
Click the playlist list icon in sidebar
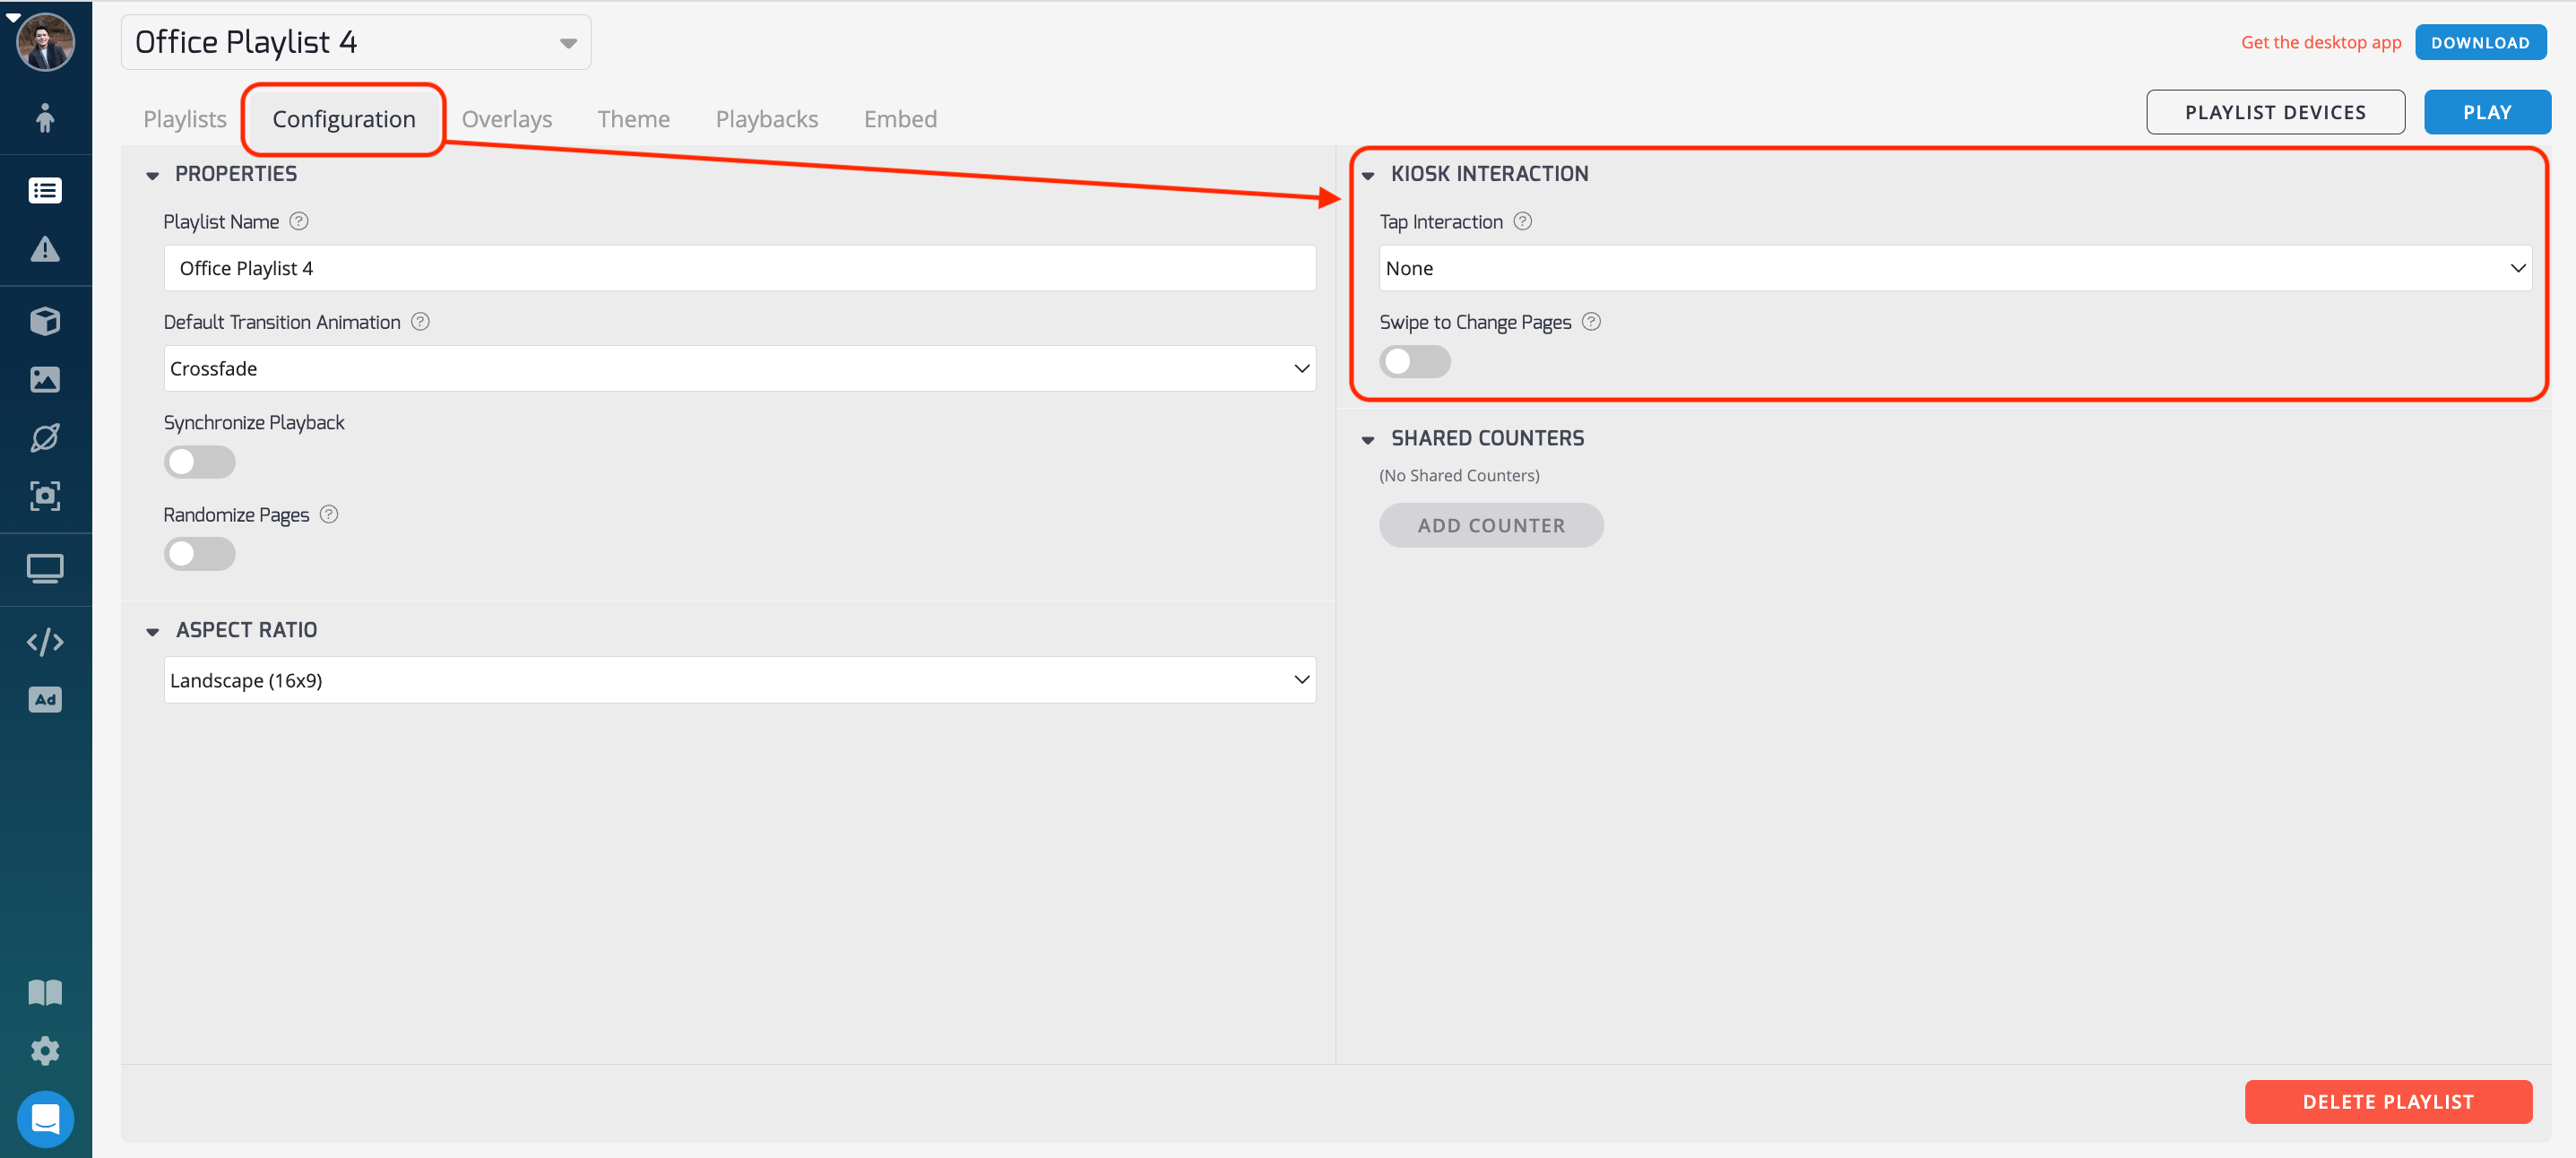(x=45, y=190)
